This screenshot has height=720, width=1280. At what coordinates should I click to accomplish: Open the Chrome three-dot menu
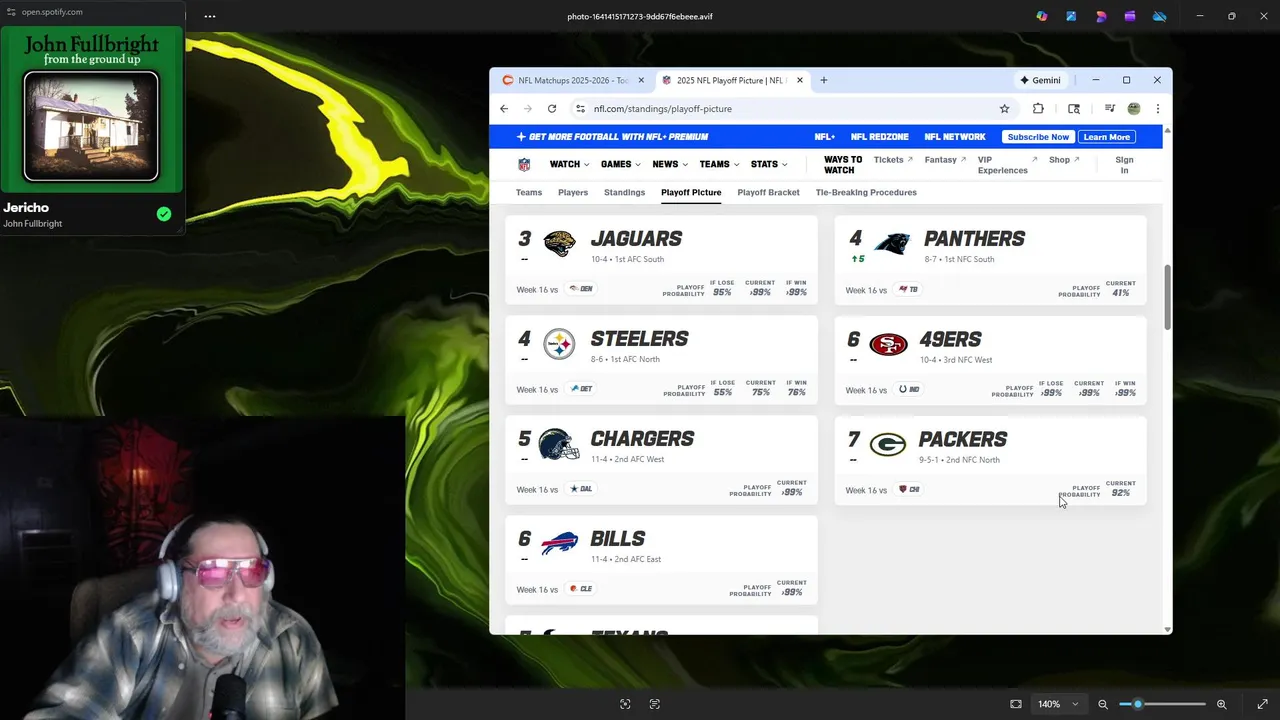click(1157, 108)
